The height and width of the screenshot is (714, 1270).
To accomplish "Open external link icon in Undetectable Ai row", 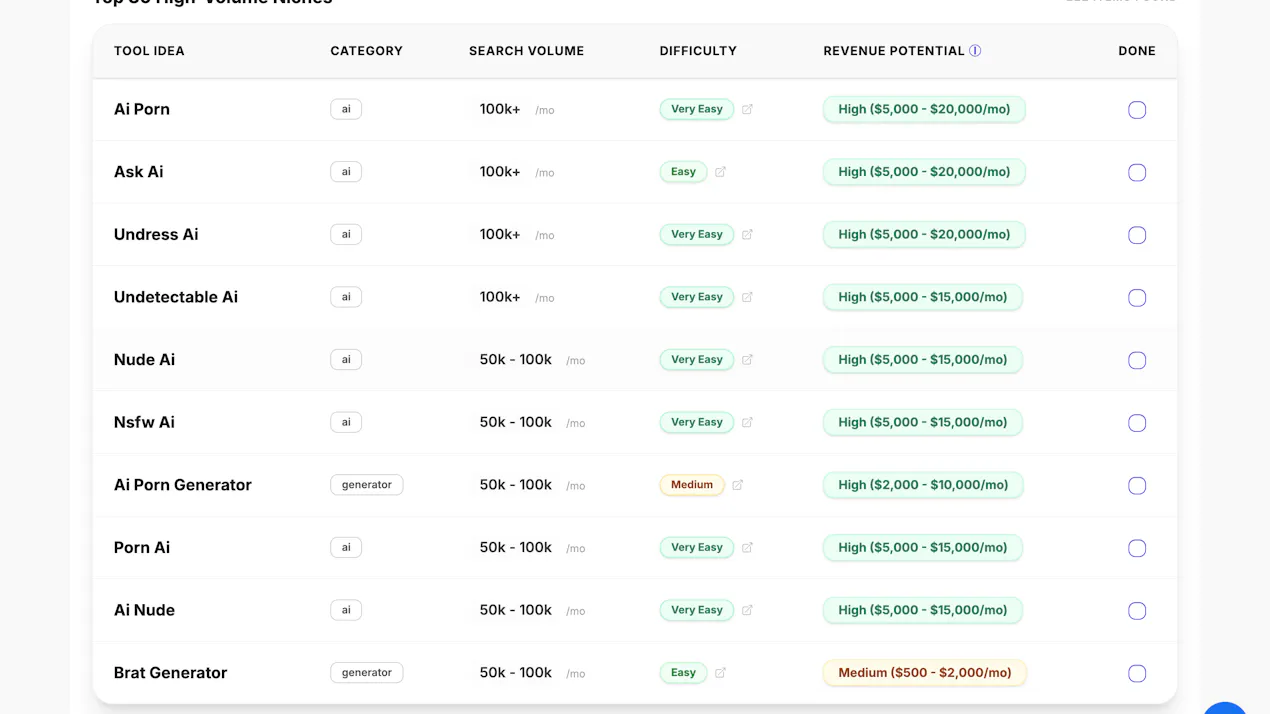I will pyautogui.click(x=747, y=297).
